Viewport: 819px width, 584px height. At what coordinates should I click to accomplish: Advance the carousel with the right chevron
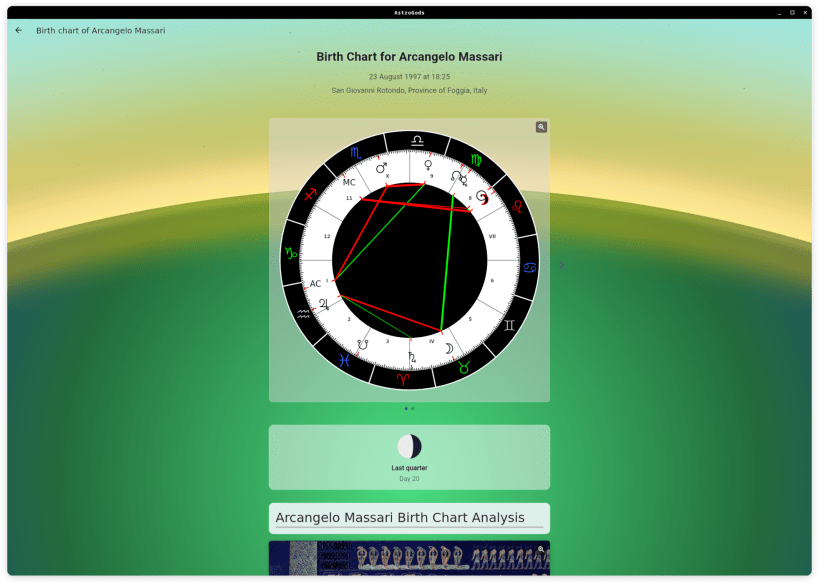pos(561,265)
